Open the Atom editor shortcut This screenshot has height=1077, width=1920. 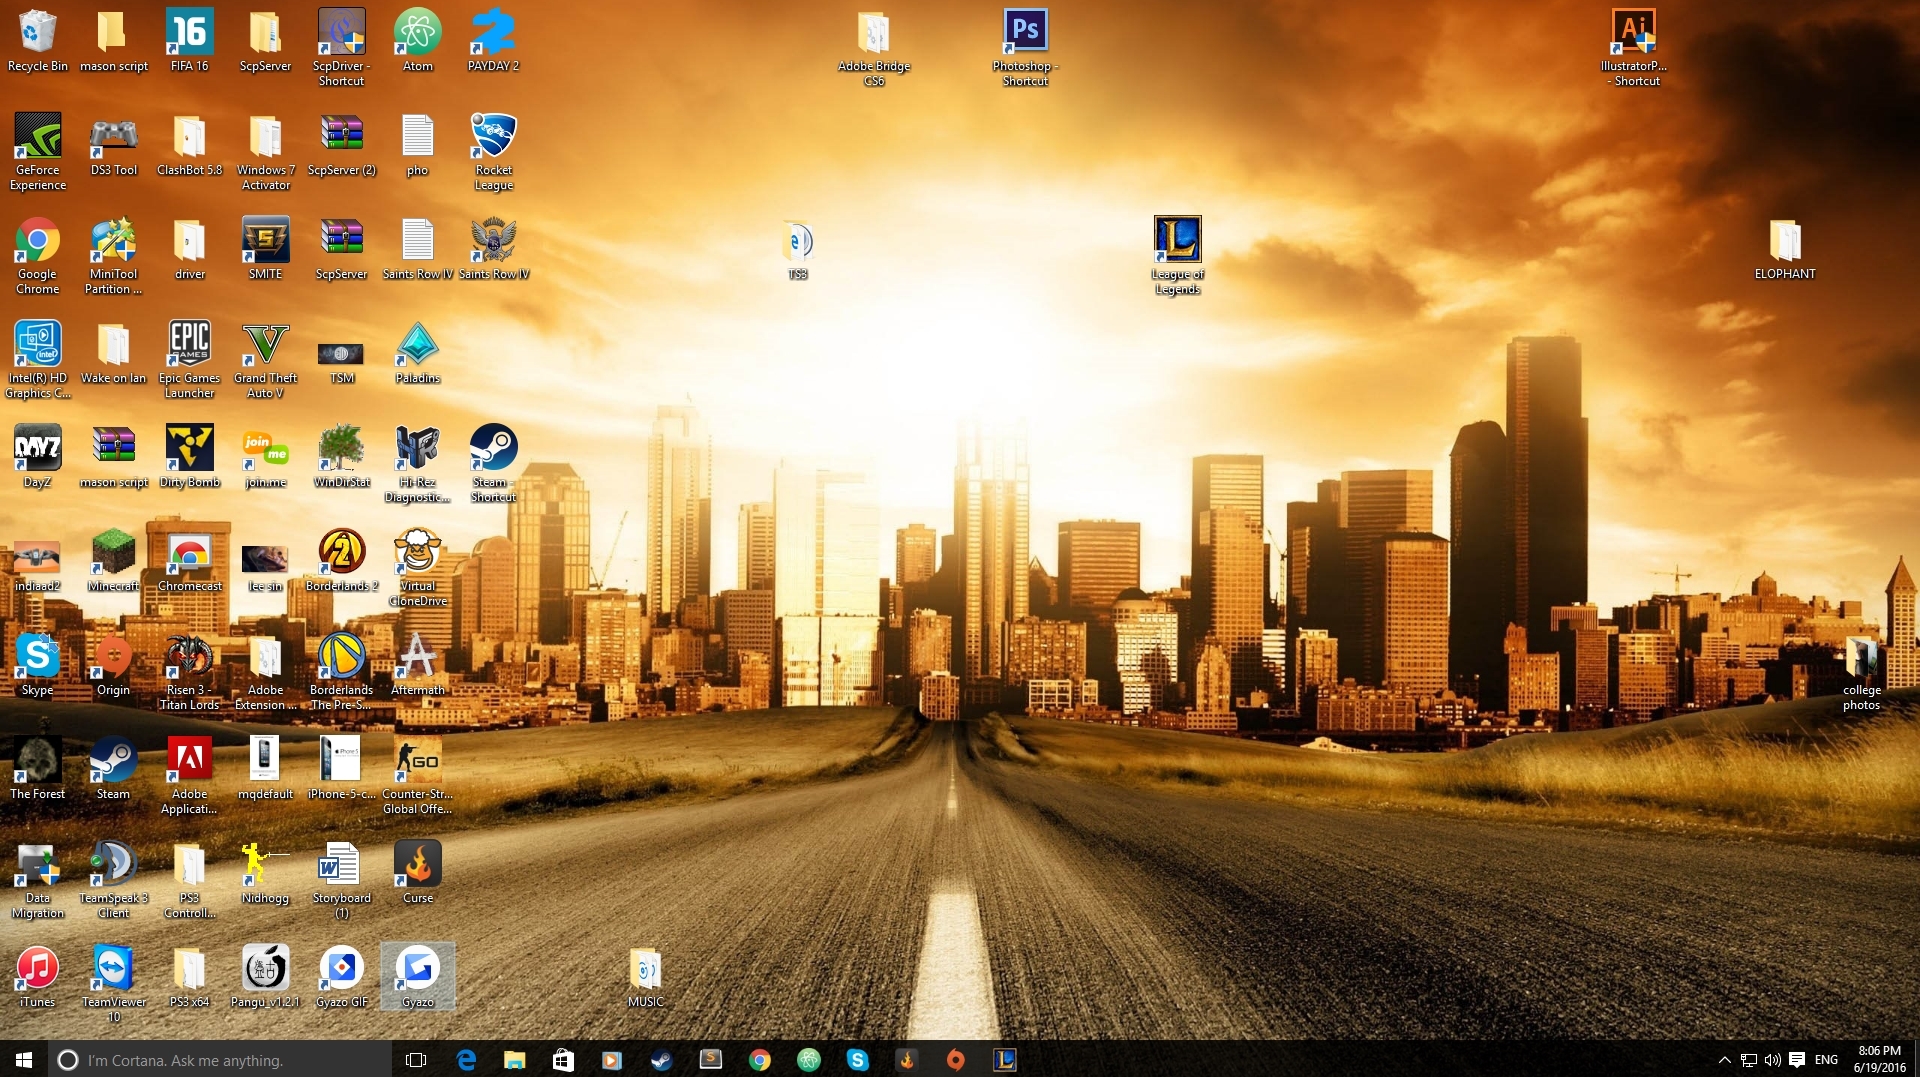click(x=417, y=41)
